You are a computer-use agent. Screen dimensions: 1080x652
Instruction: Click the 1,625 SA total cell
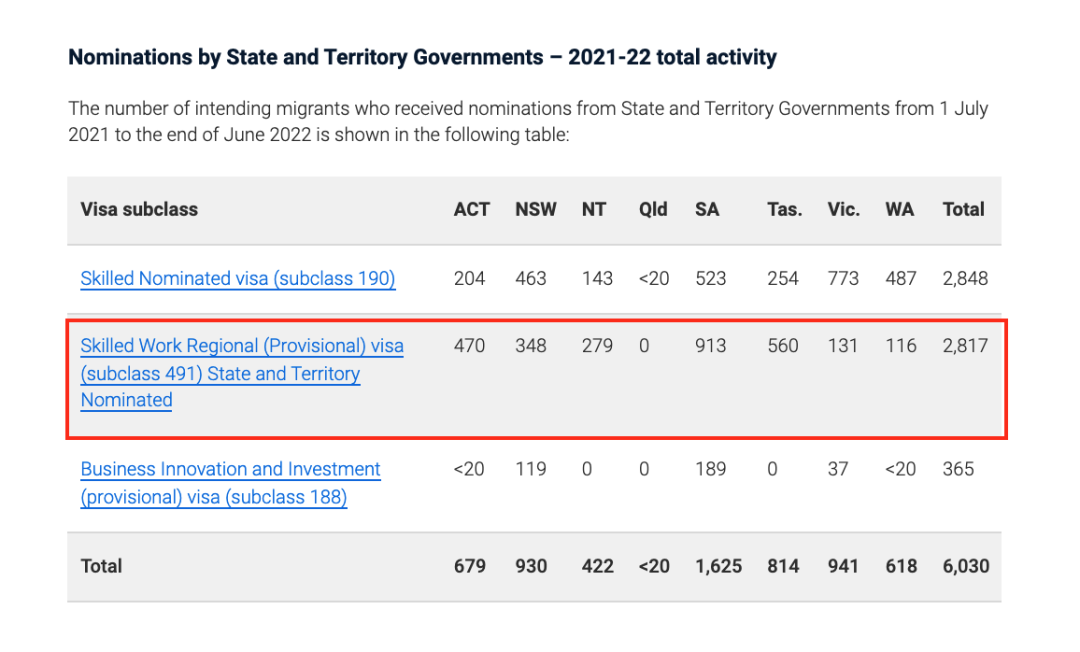point(718,566)
